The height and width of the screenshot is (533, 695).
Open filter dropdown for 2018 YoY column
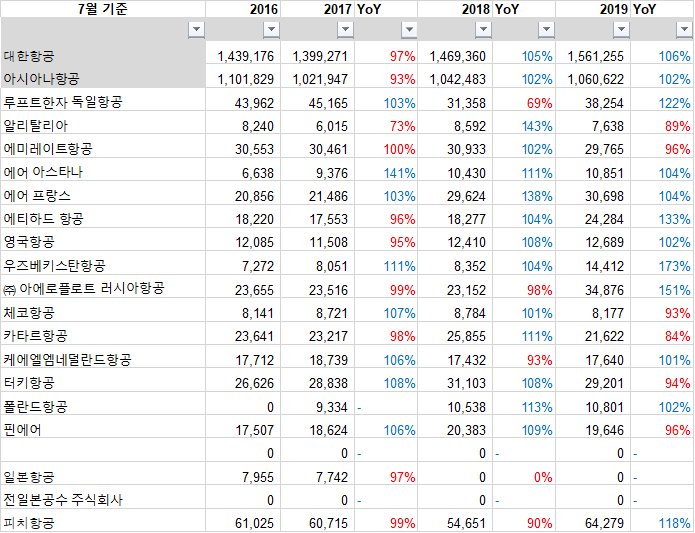[x=547, y=30]
